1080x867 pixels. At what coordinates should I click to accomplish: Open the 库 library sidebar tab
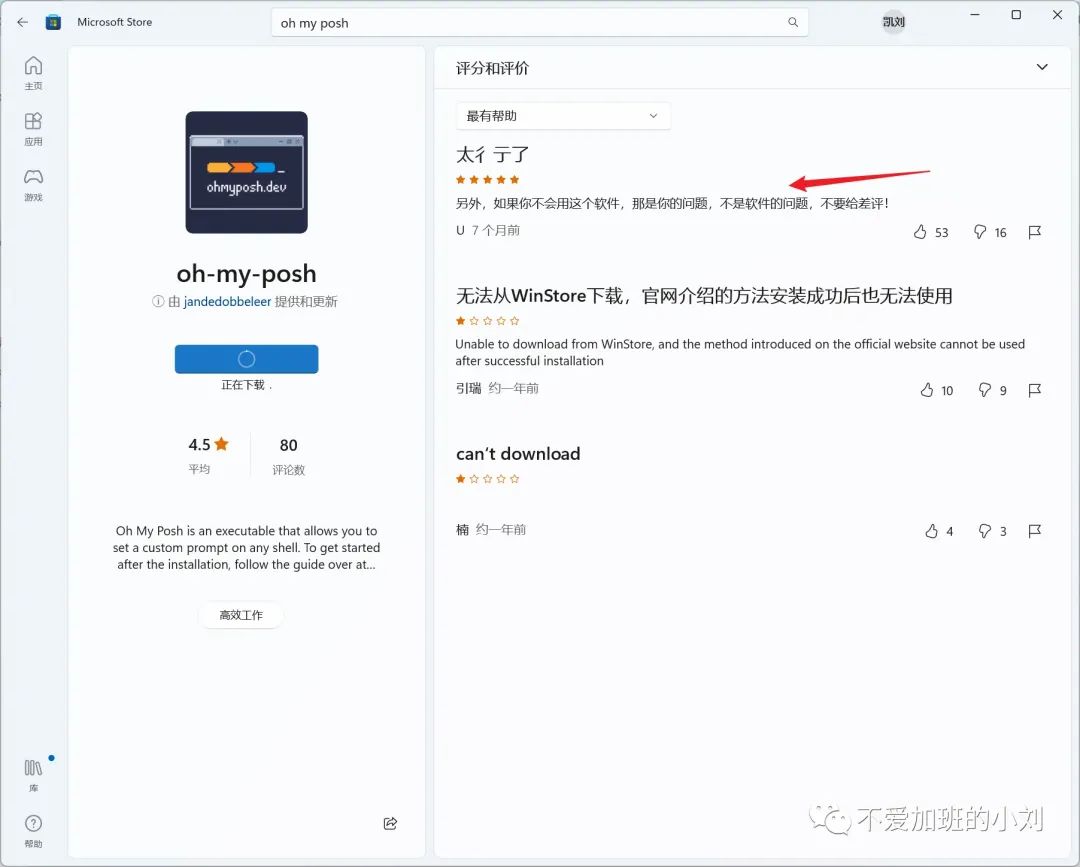pyautogui.click(x=33, y=775)
